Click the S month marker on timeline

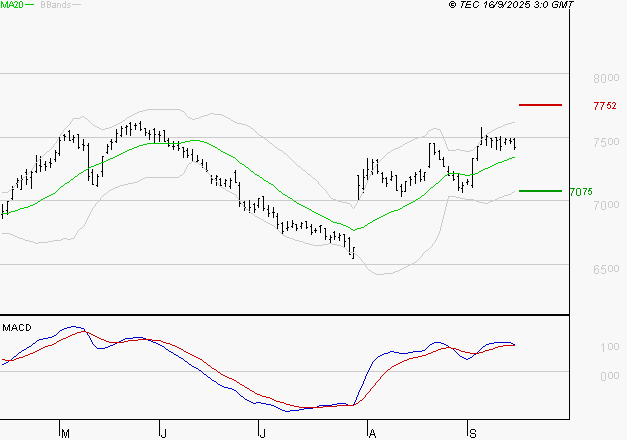coord(473,433)
